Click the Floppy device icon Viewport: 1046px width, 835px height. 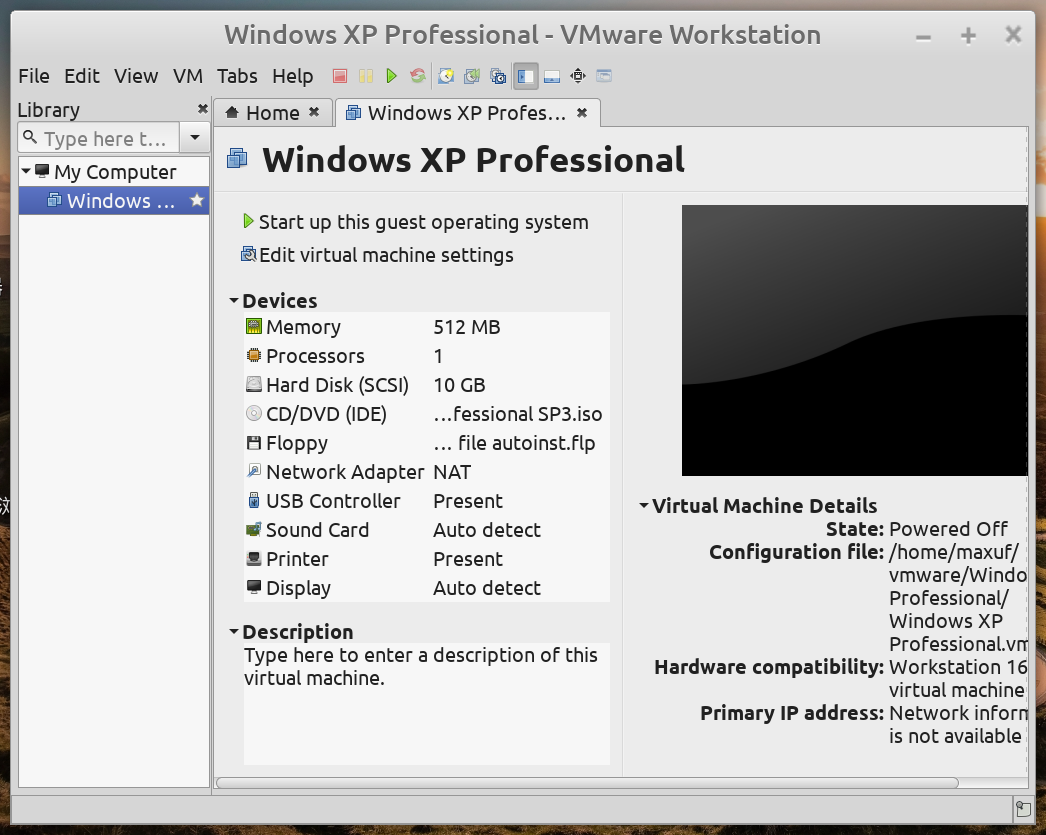[253, 442]
